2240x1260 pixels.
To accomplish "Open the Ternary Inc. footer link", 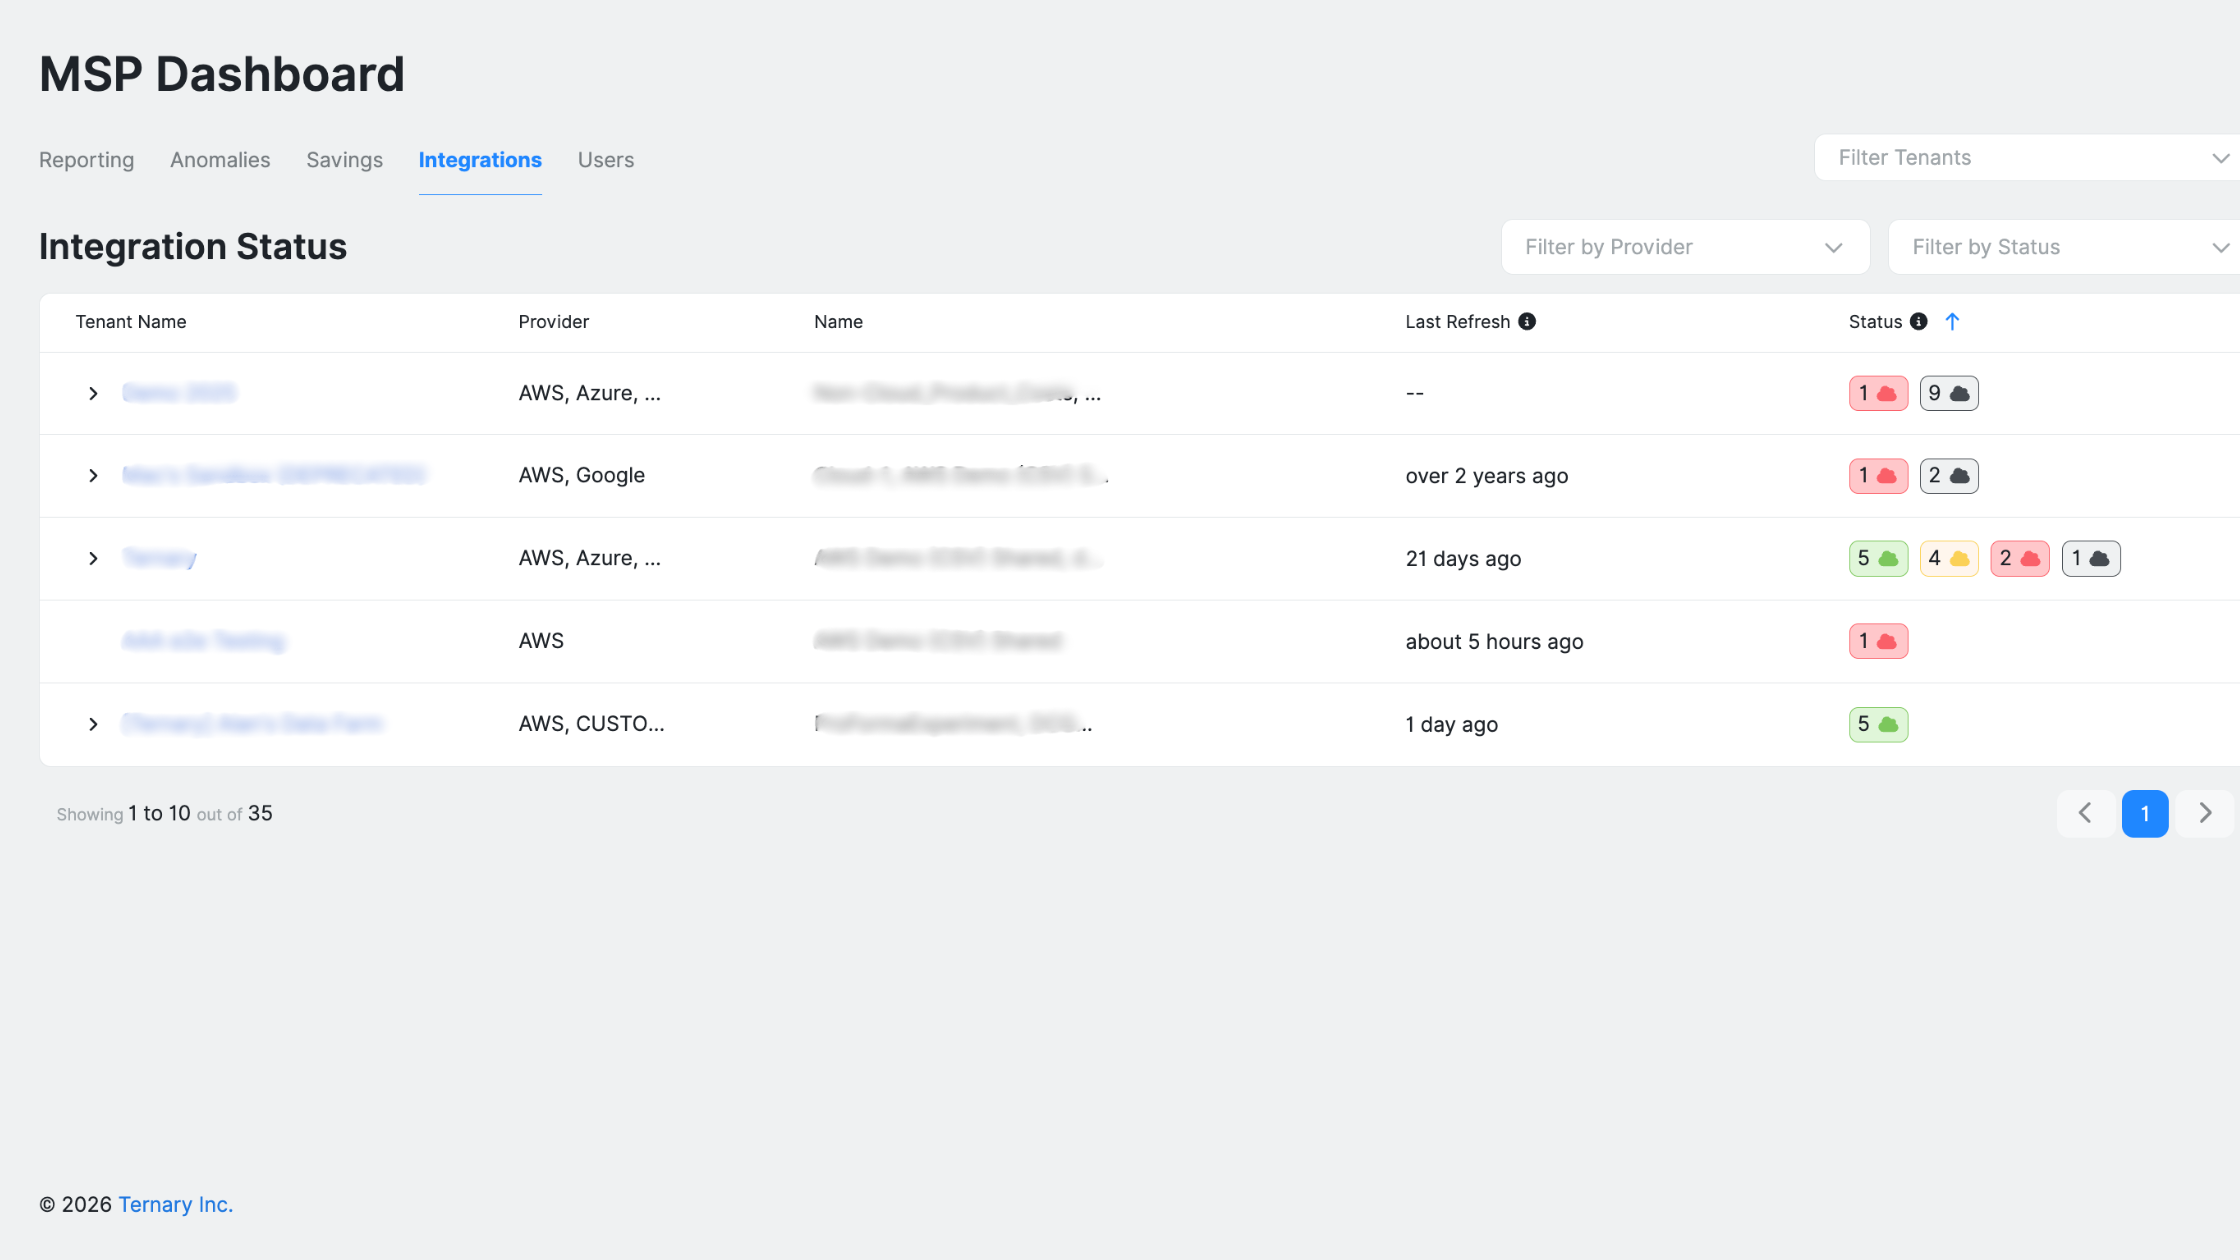I will tap(175, 1204).
